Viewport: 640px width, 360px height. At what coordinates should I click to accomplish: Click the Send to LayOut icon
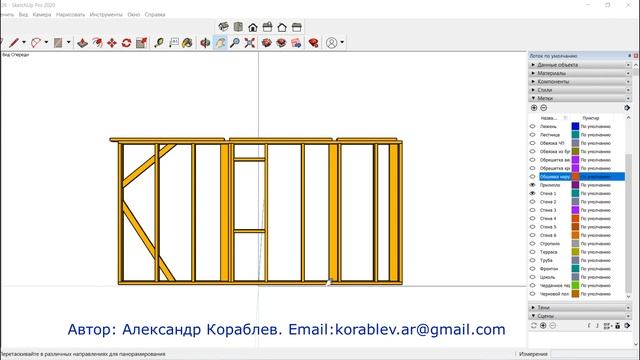click(x=296, y=42)
